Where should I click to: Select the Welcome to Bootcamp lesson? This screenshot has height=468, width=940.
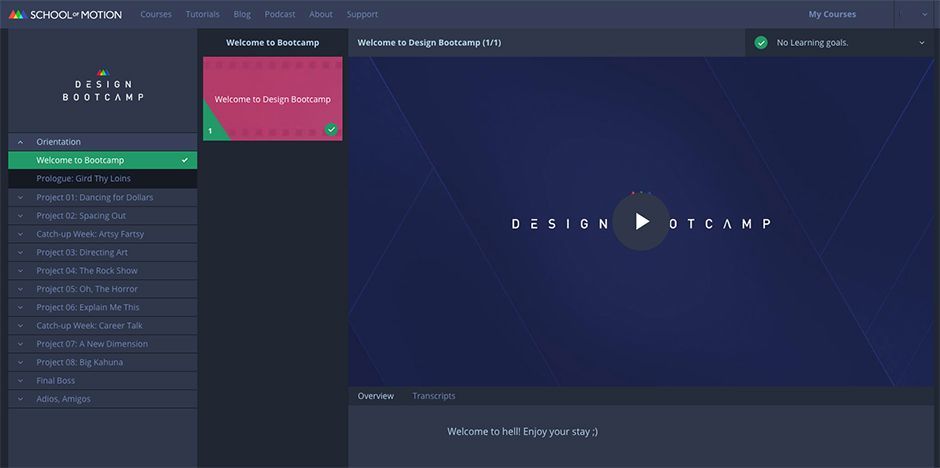coord(103,161)
